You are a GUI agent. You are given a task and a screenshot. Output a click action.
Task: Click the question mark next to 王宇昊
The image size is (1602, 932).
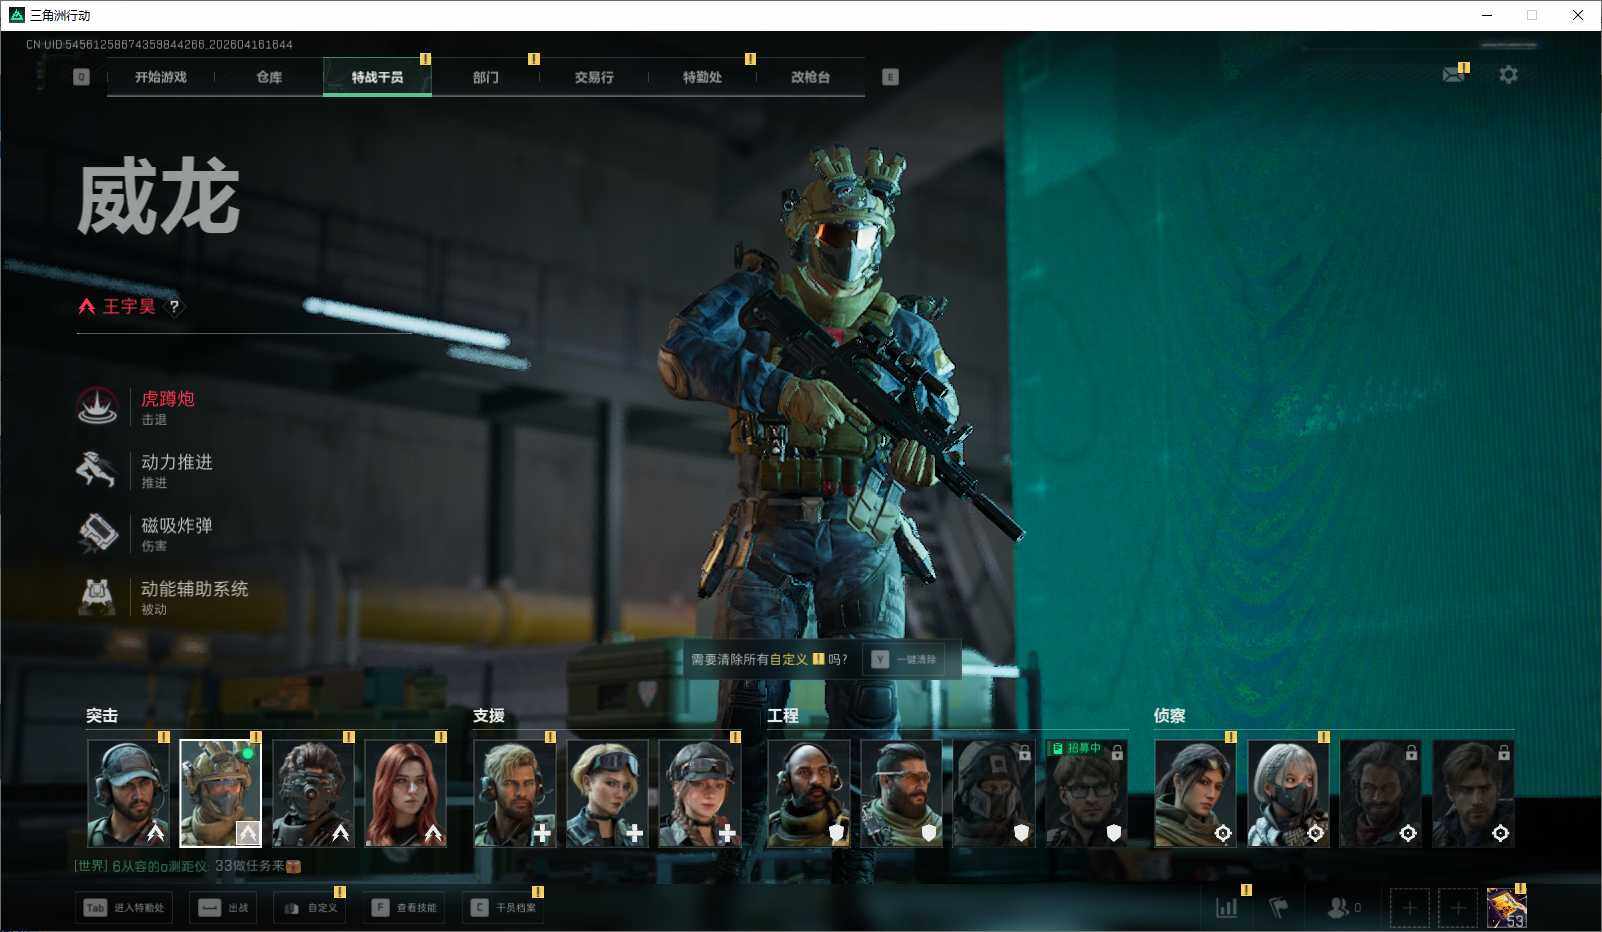coord(174,307)
